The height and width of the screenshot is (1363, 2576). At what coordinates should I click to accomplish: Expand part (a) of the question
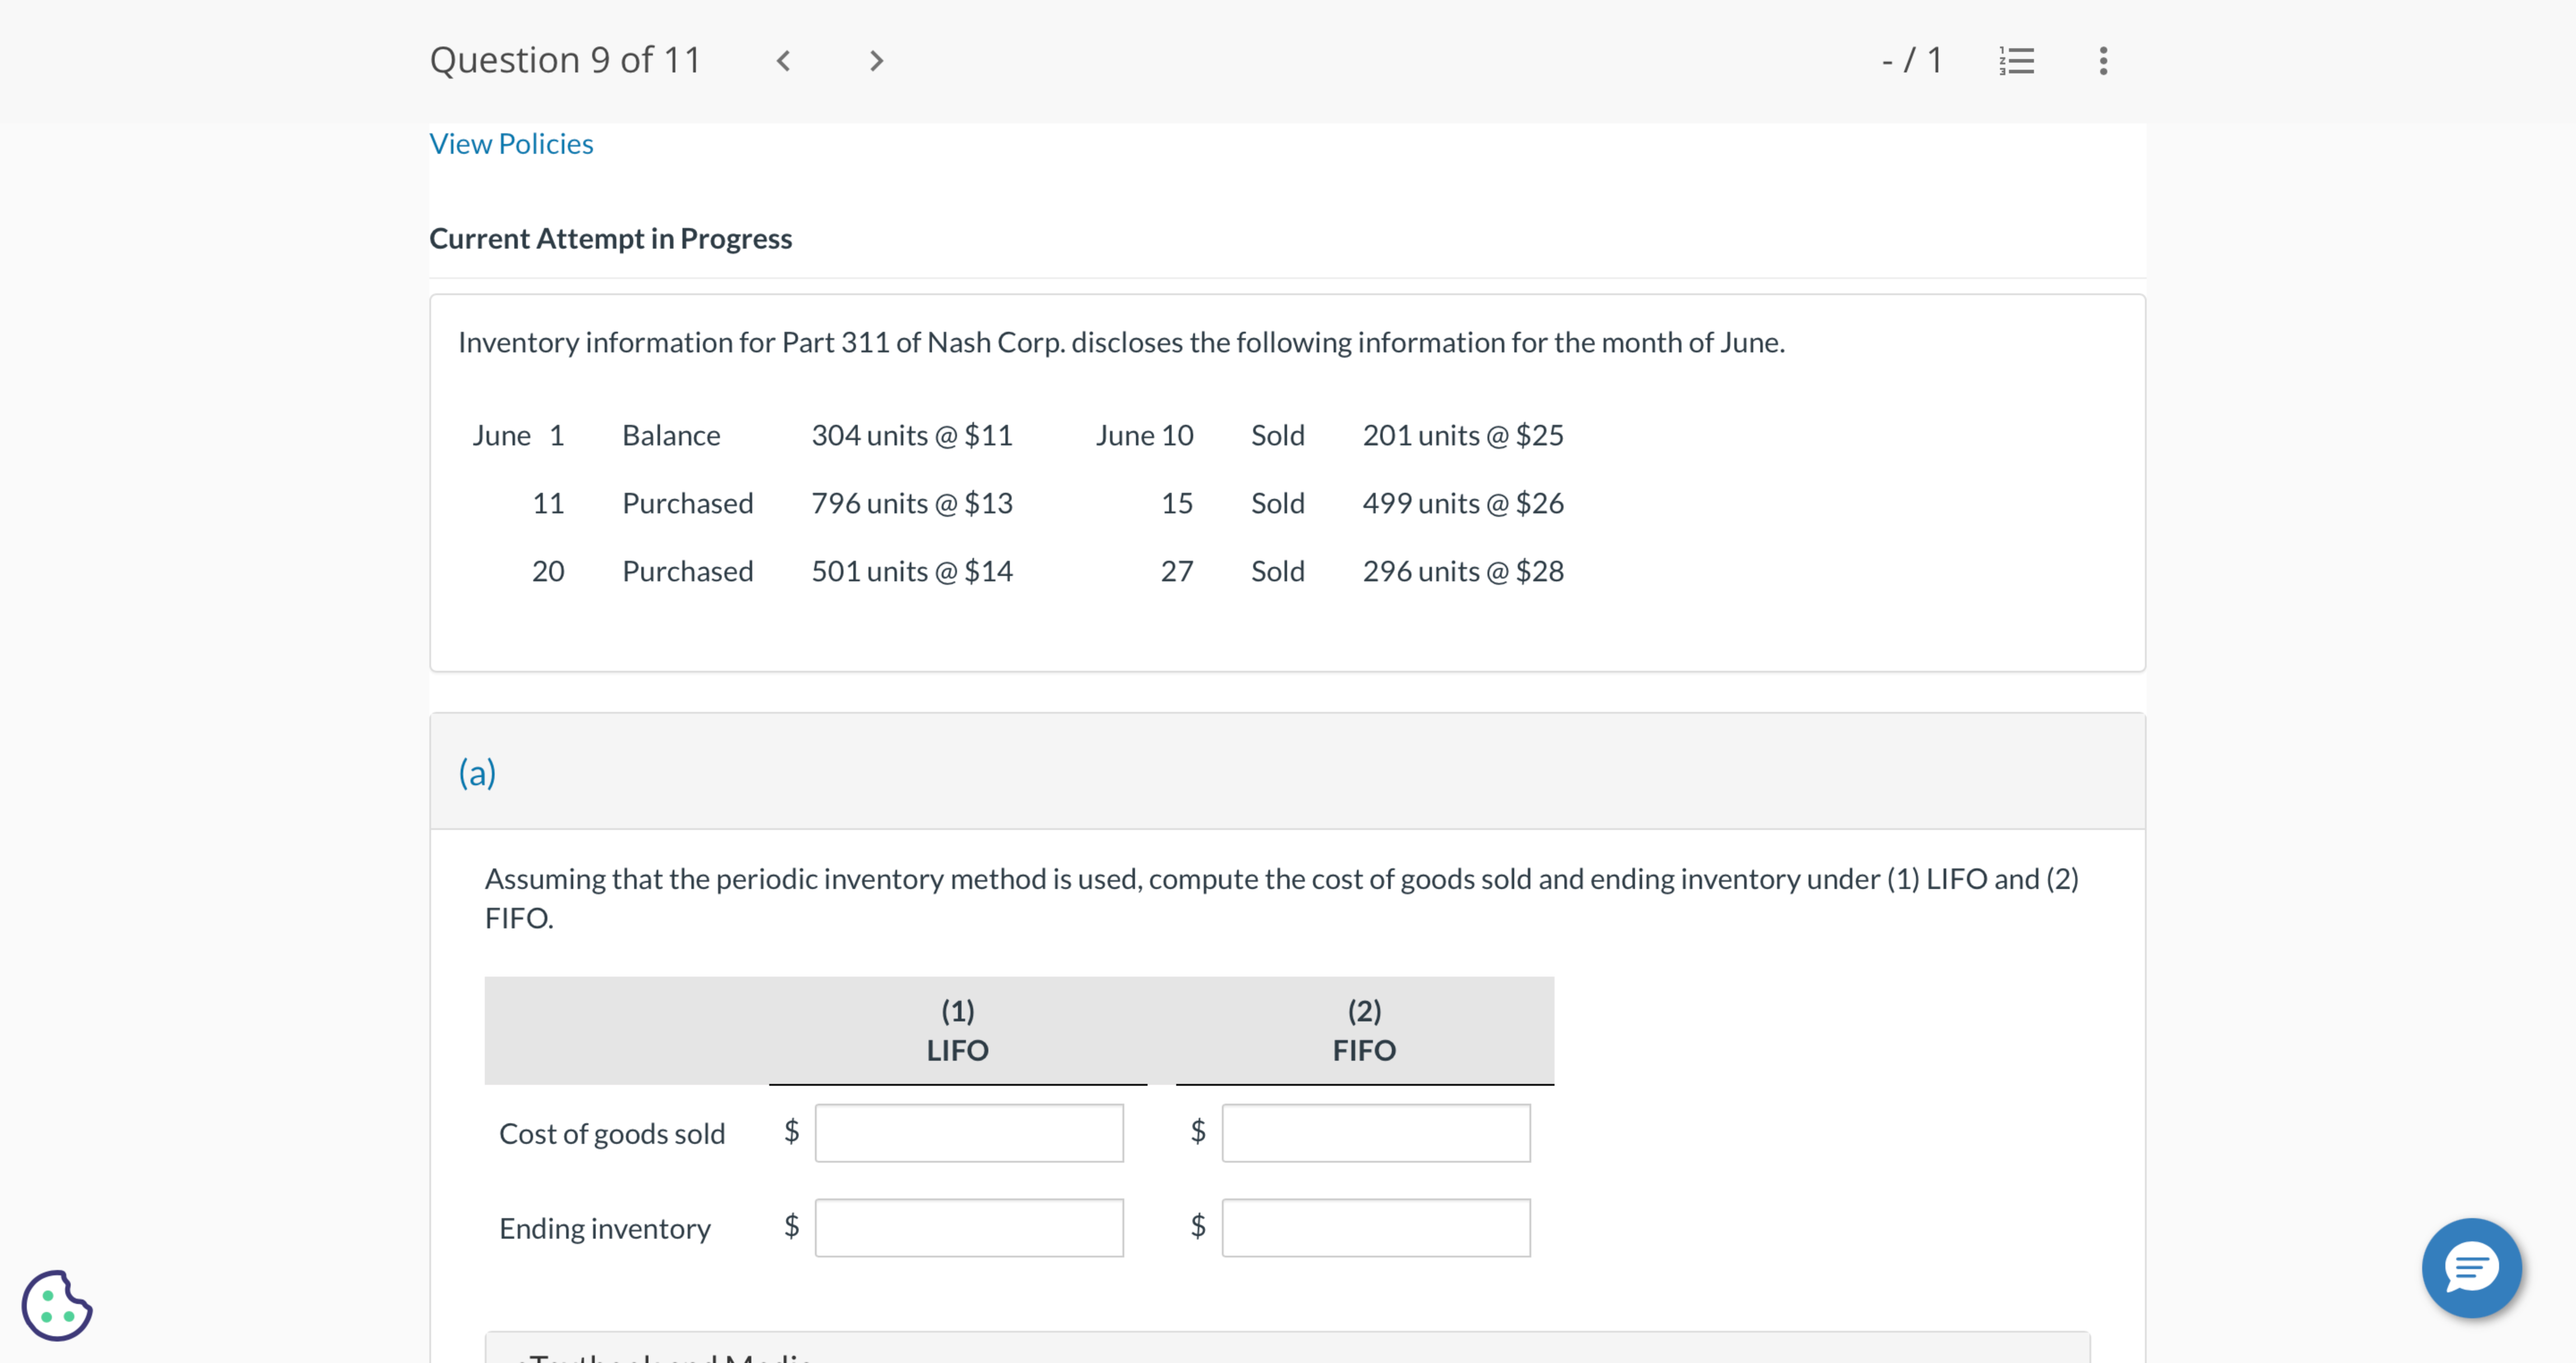pos(477,772)
